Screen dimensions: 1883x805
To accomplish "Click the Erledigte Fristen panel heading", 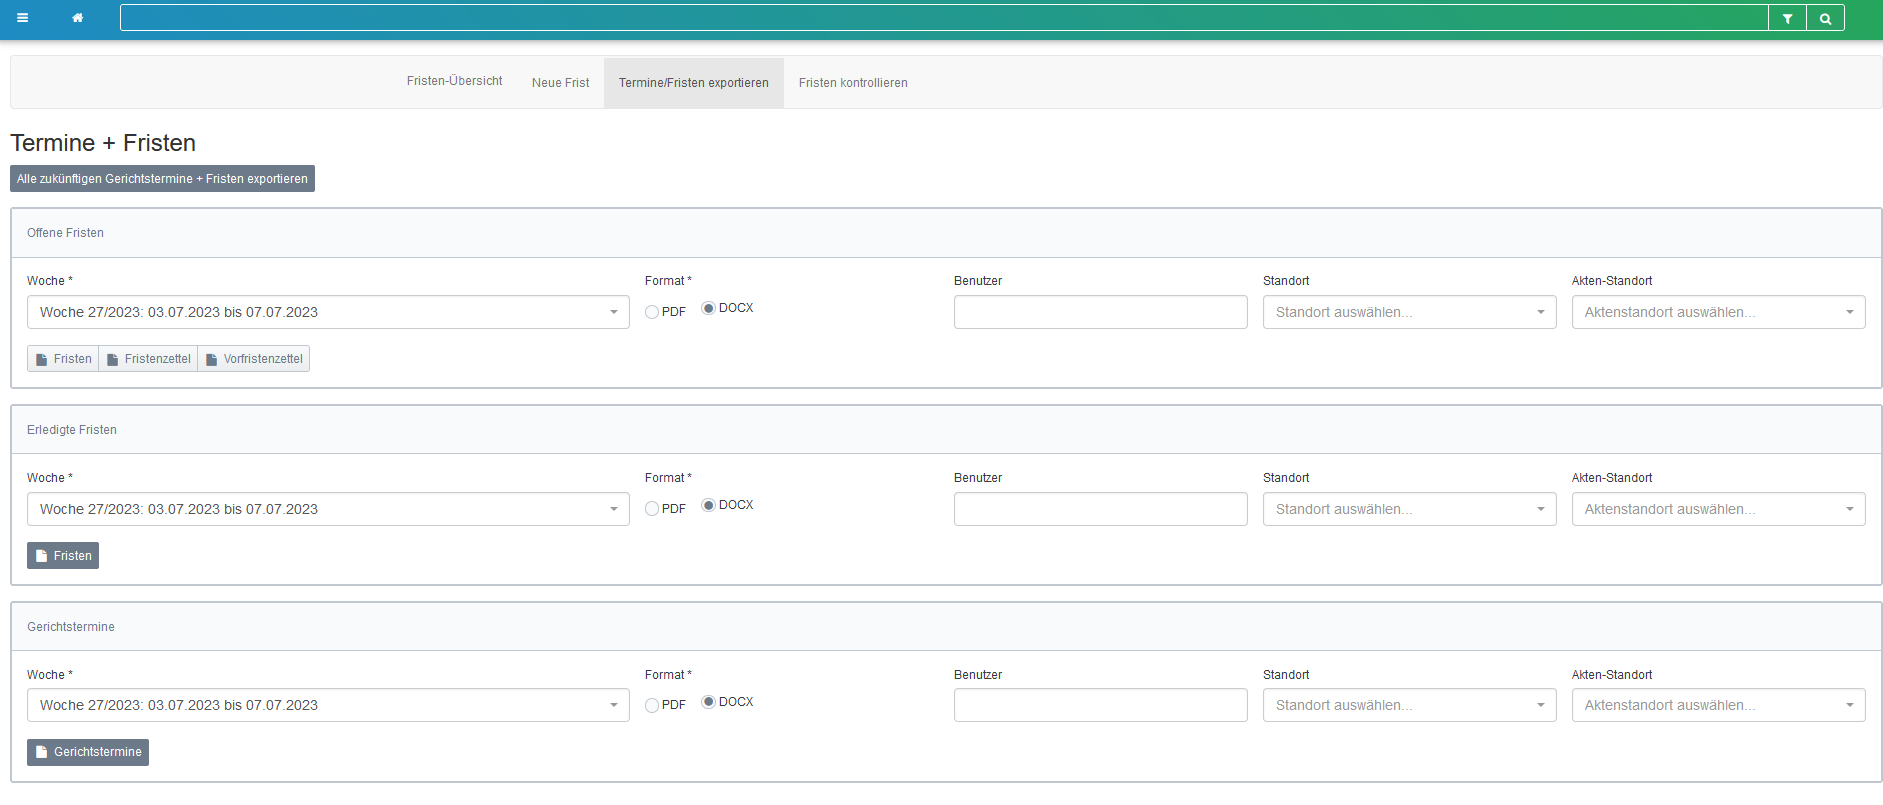I will [72, 430].
